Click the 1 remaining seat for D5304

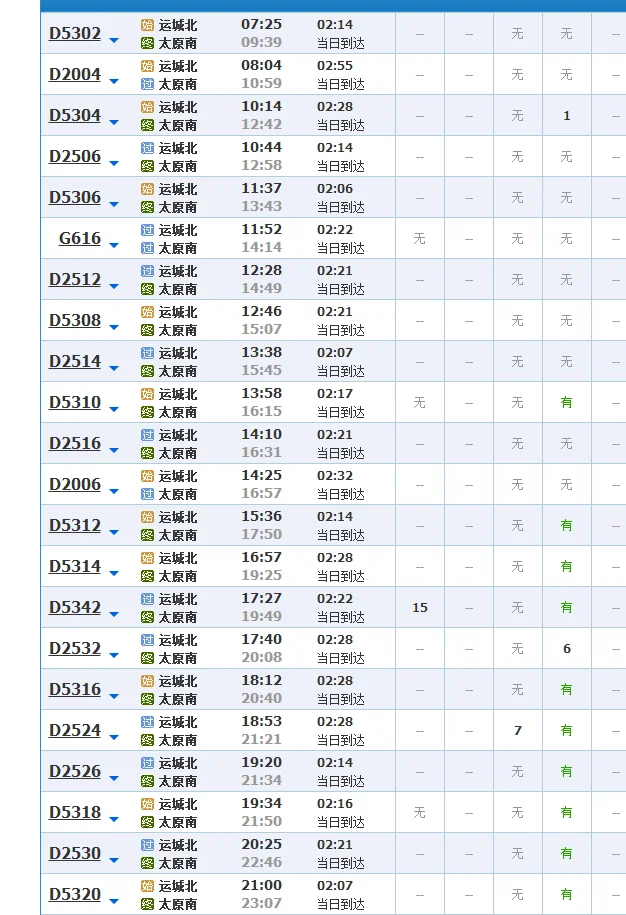point(567,115)
